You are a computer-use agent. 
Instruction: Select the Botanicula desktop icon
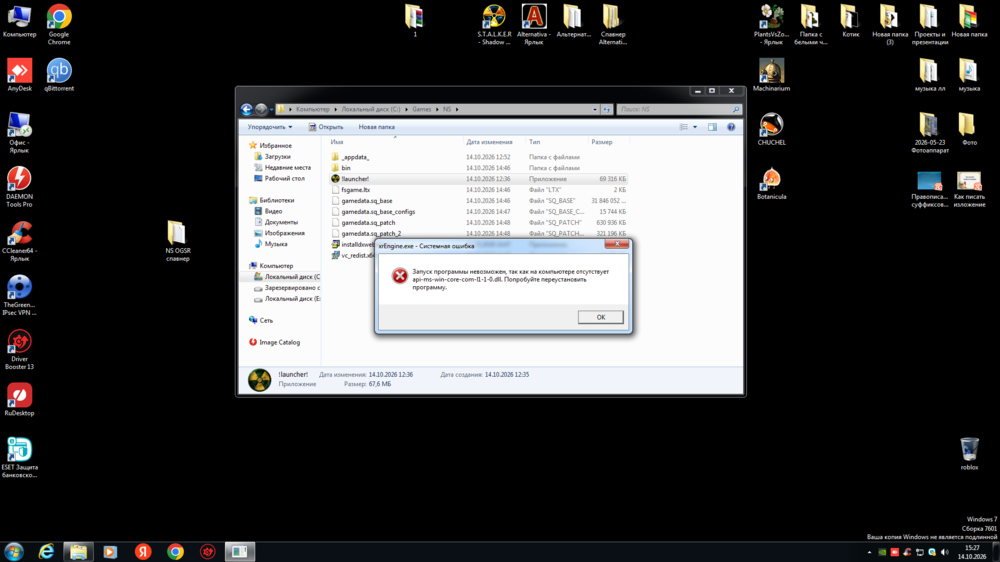771,183
